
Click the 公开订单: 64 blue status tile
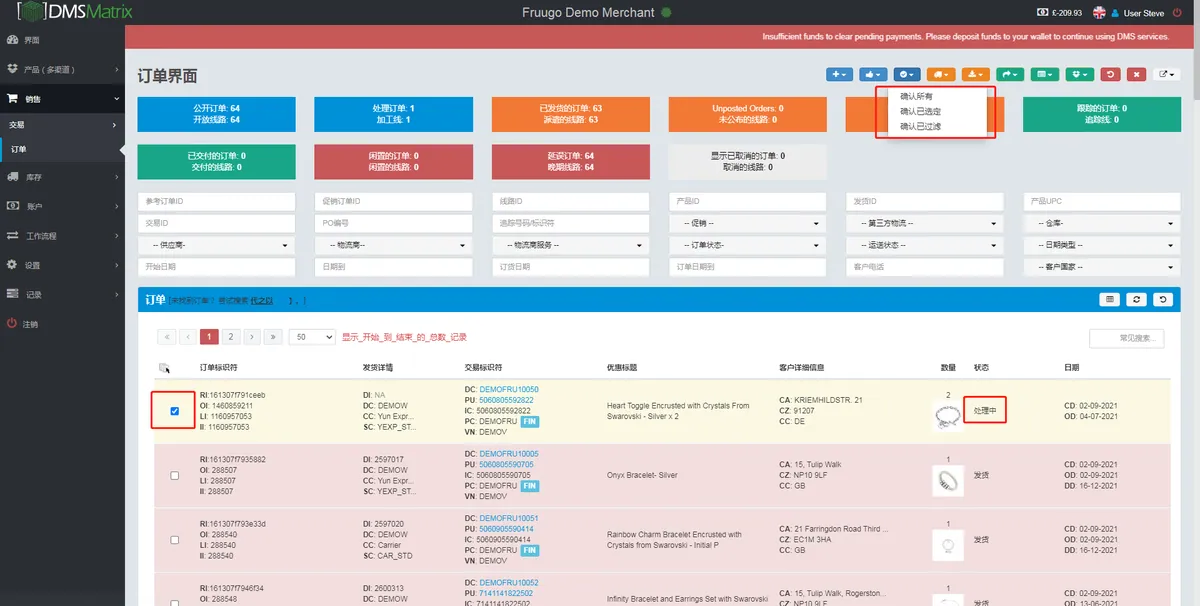[x=216, y=114]
